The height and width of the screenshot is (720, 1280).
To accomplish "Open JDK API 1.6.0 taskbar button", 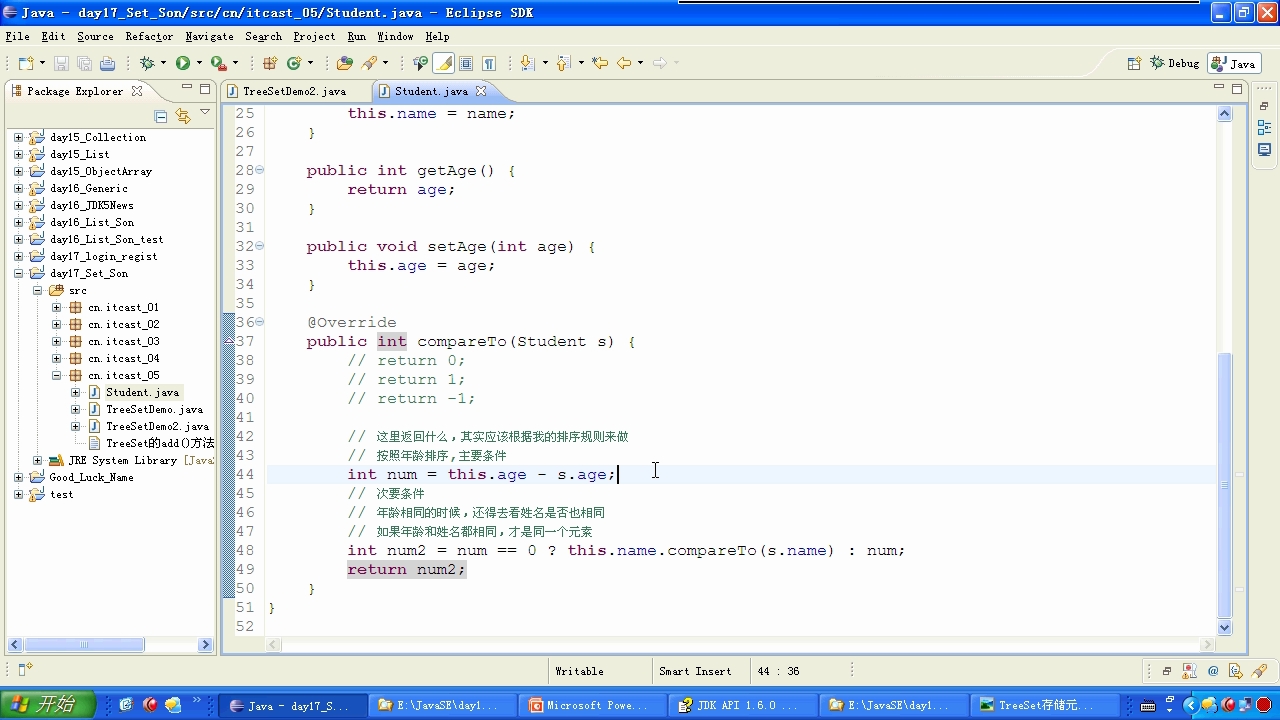I will click(x=741, y=705).
